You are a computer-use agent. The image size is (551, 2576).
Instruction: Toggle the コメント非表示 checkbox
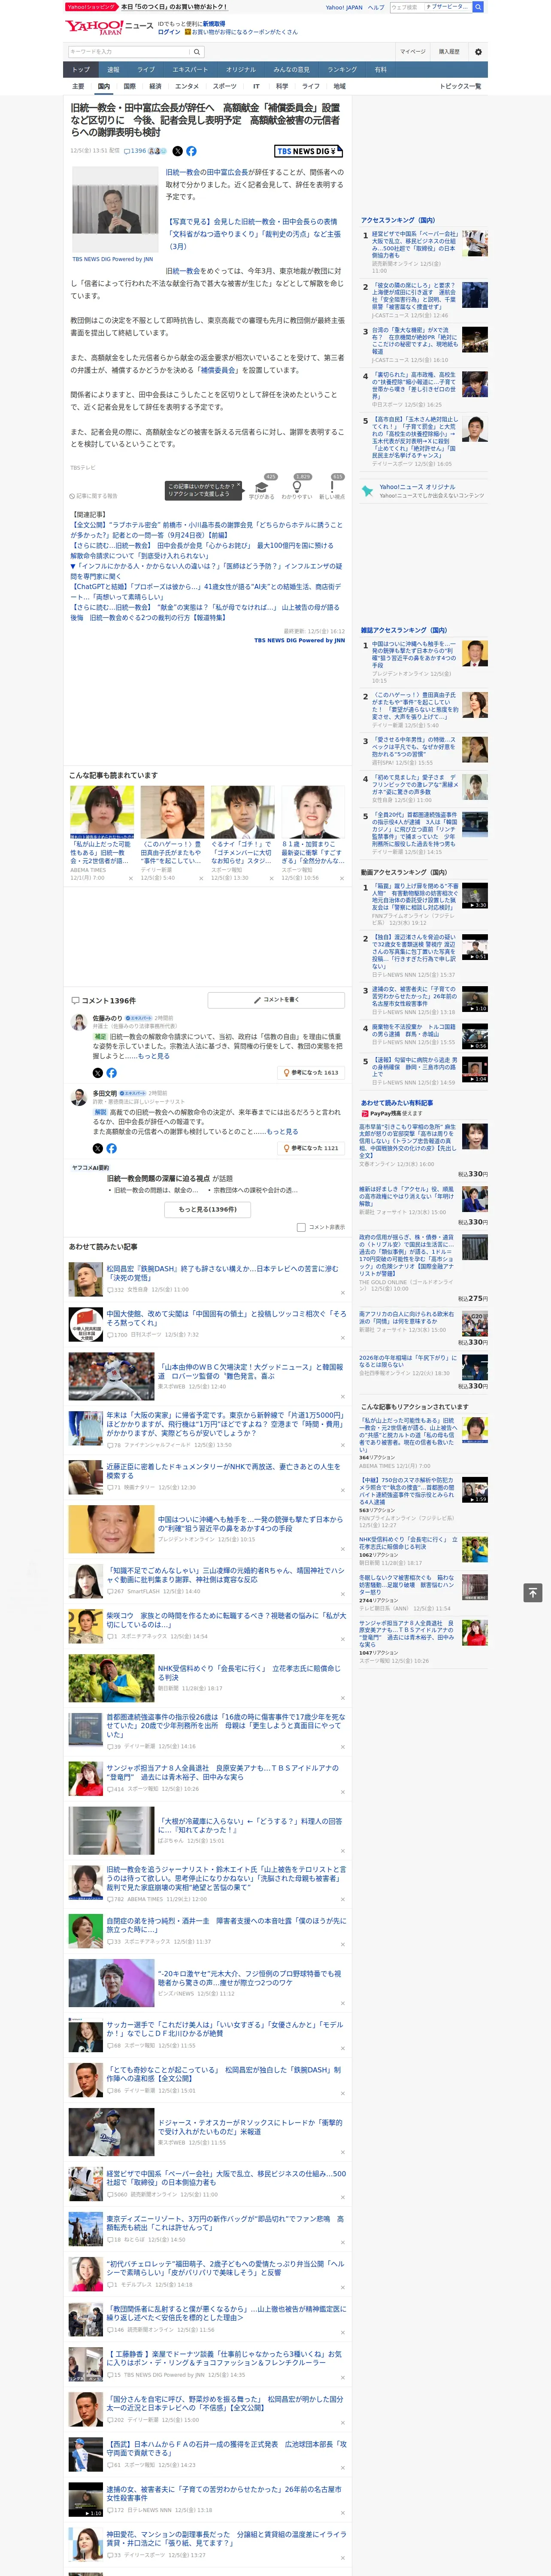pos(301,1227)
